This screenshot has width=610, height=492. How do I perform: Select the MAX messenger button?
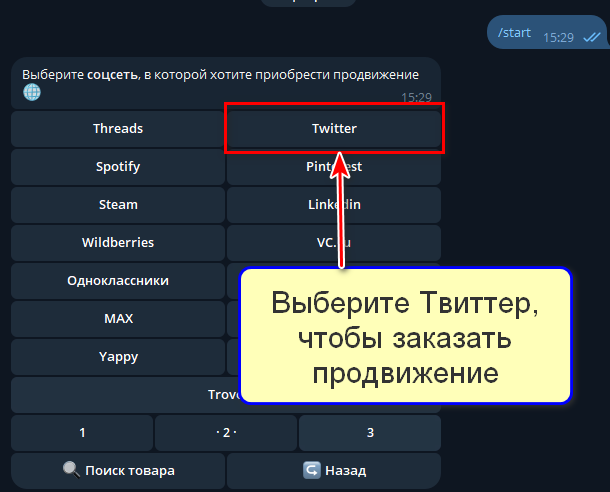pyautogui.click(x=118, y=319)
